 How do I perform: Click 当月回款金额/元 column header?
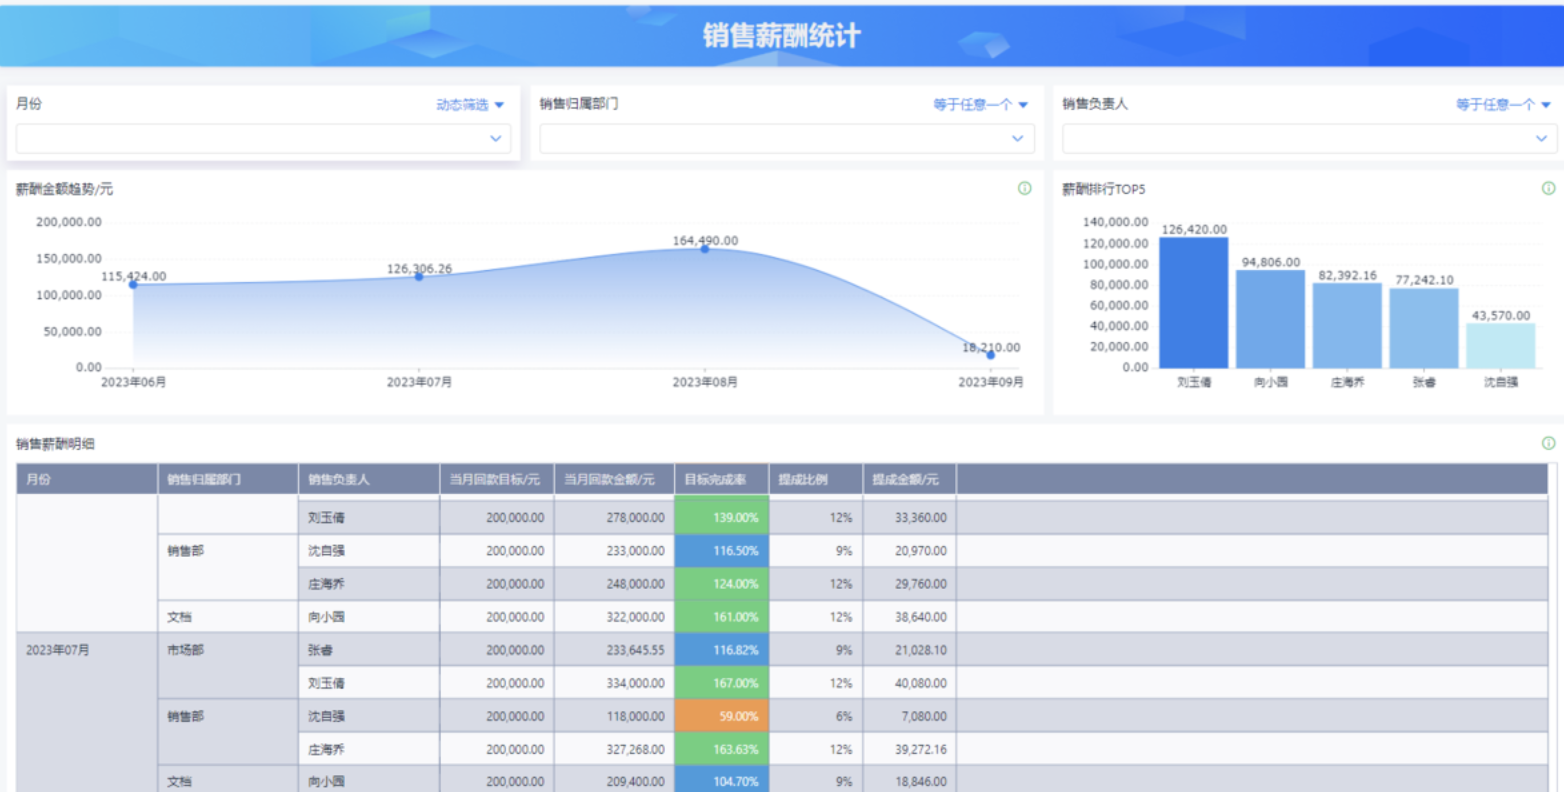(x=614, y=479)
